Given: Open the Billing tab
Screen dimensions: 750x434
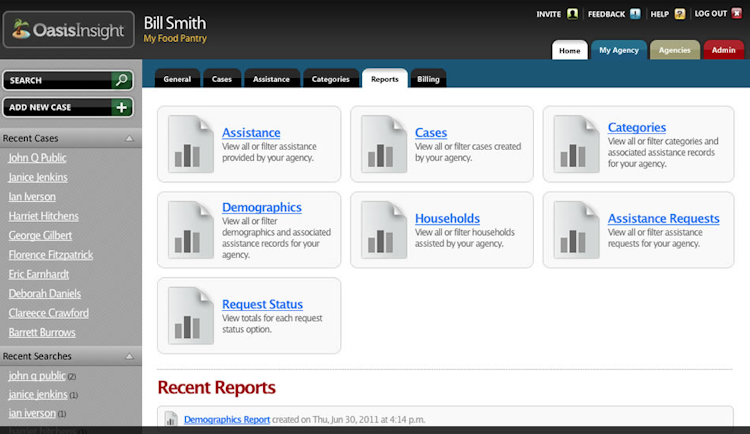Looking at the screenshot, I should (428, 79).
